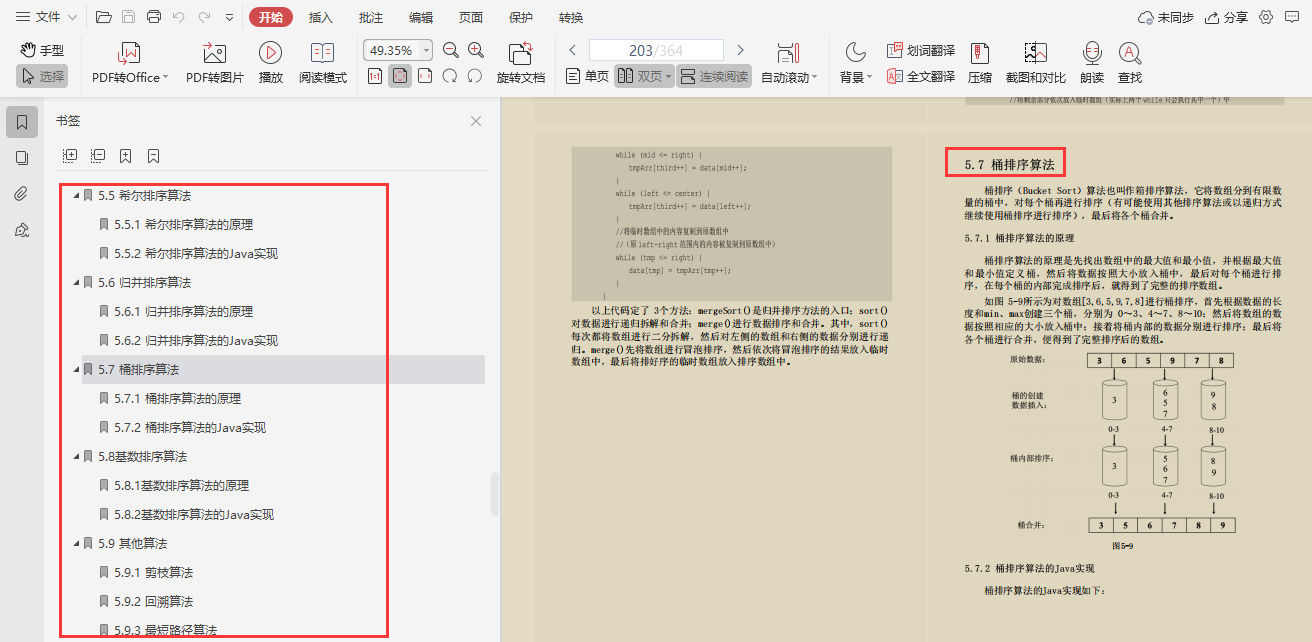
Task: Close the 书签 bookmark panel
Action: point(476,121)
